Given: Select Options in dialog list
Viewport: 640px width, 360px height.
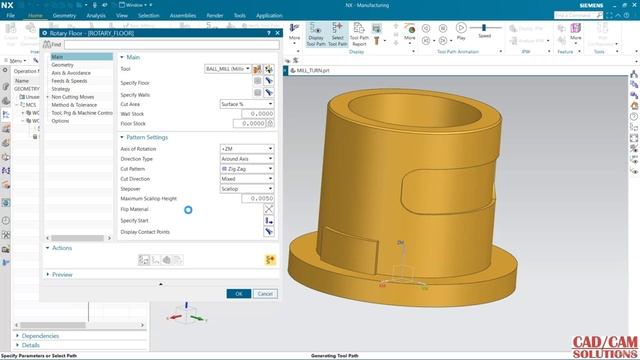Looking at the screenshot, I should click(60, 121).
